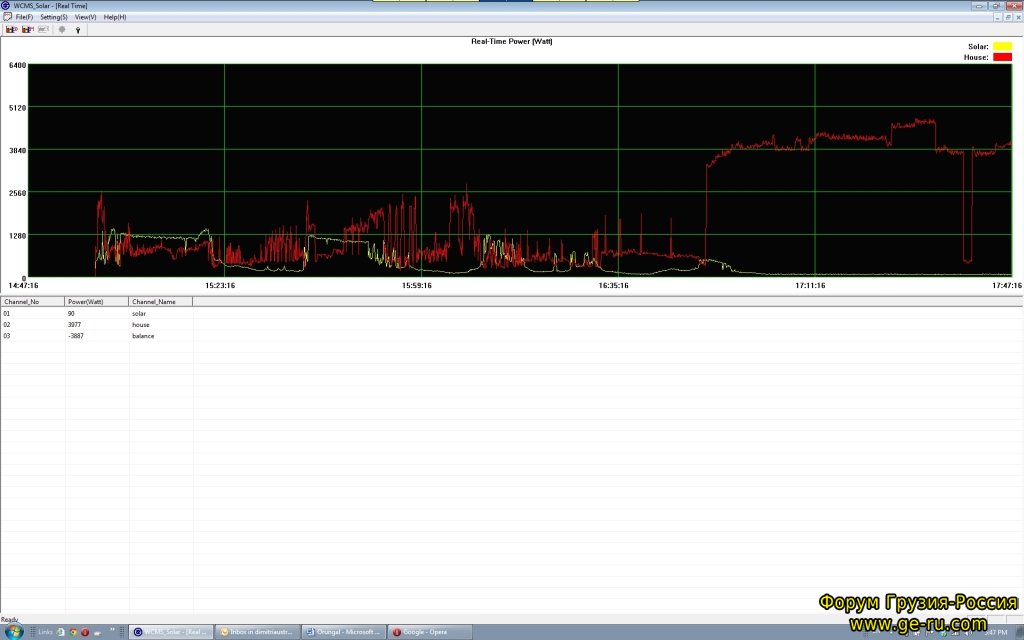
Task: Close the inner Real Time child window
Action: [x=1018, y=17]
